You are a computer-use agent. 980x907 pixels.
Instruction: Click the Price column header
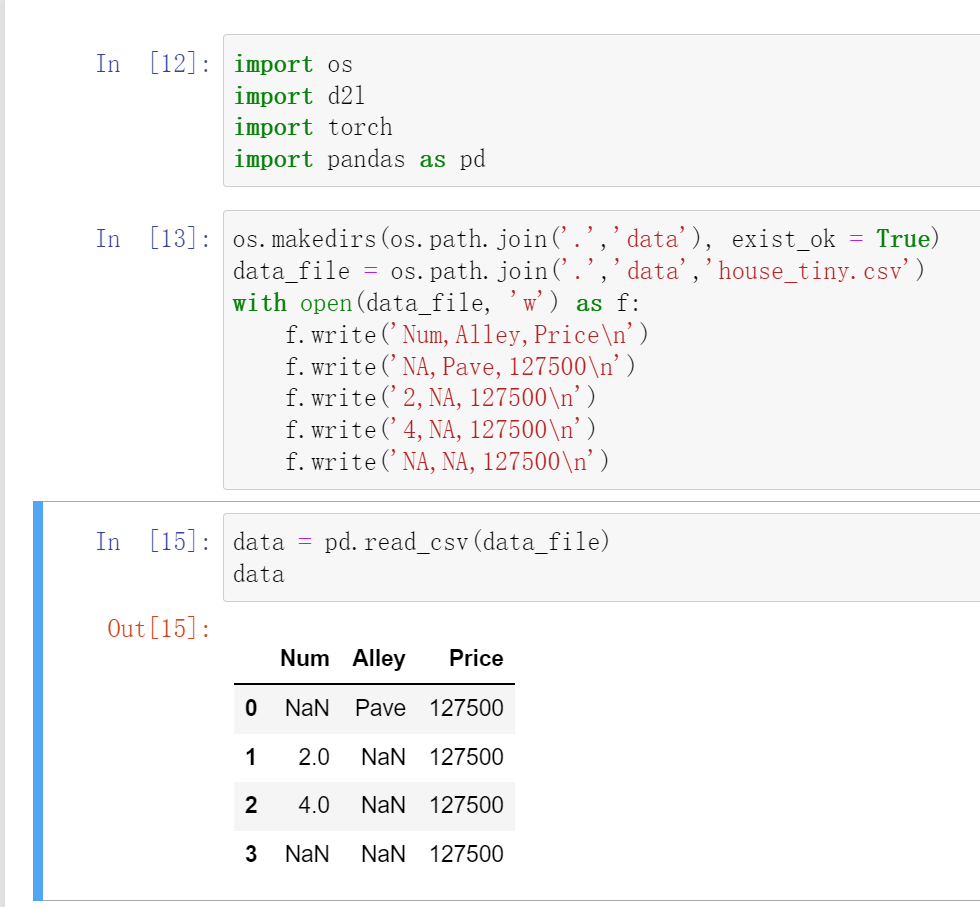pos(476,658)
